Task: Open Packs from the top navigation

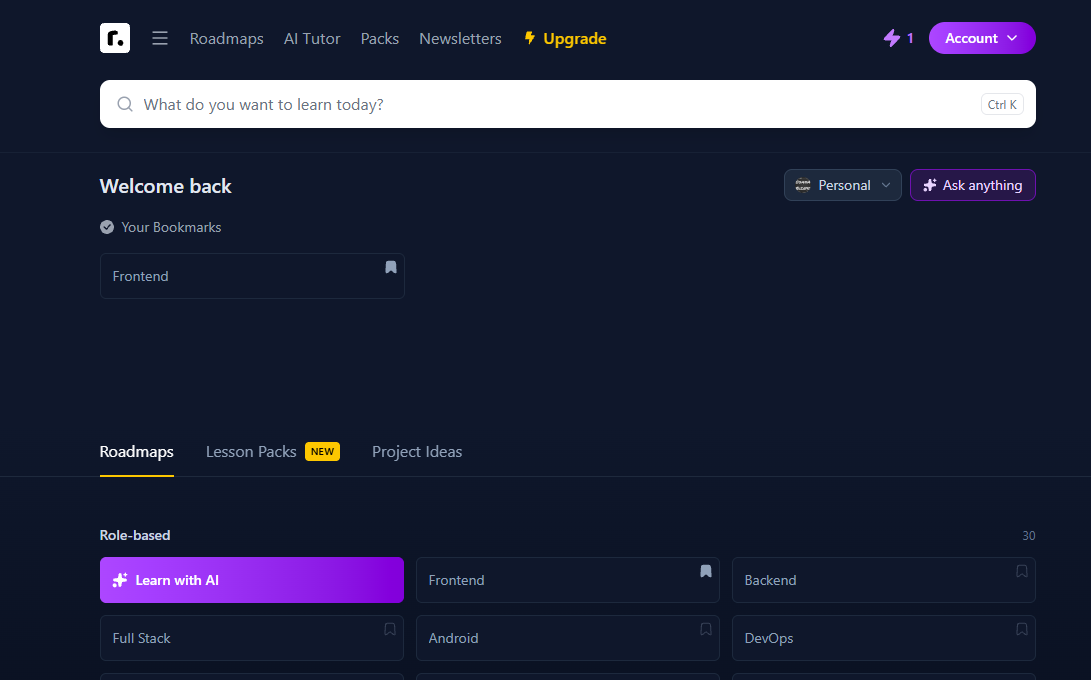Action: click(380, 38)
